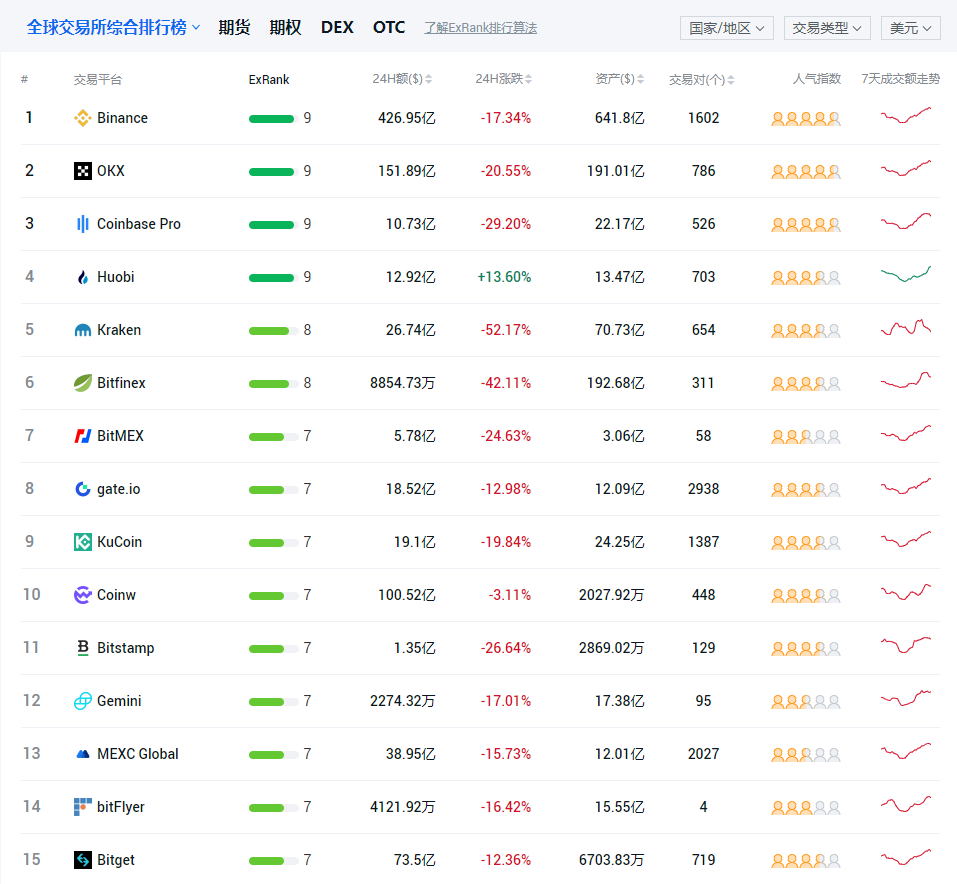Click the Bitget logo icon
The image size is (957, 884).
[82, 860]
